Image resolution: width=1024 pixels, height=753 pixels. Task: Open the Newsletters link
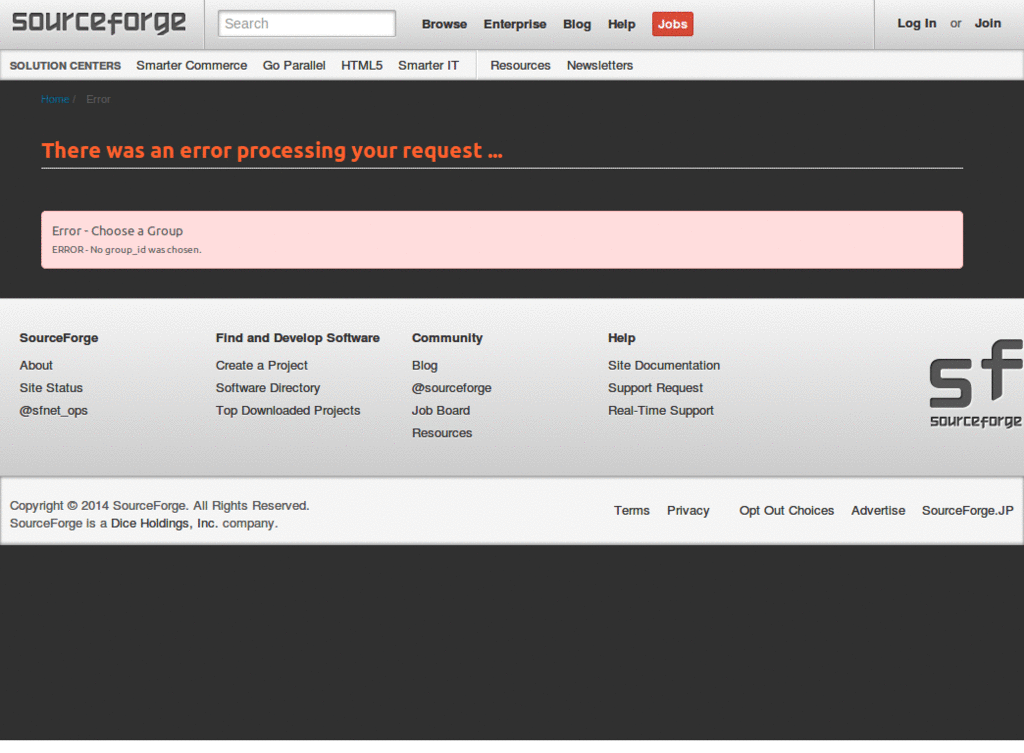(x=599, y=65)
